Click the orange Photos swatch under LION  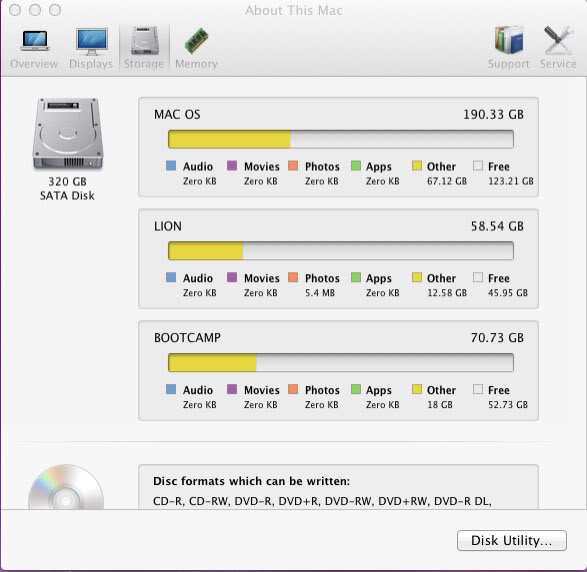pyautogui.click(x=293, y=277)
